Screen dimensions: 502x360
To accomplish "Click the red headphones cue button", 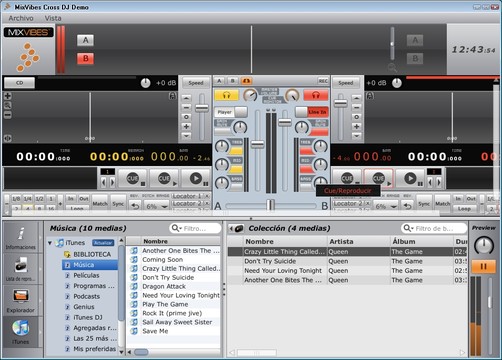I will [315, 95].
